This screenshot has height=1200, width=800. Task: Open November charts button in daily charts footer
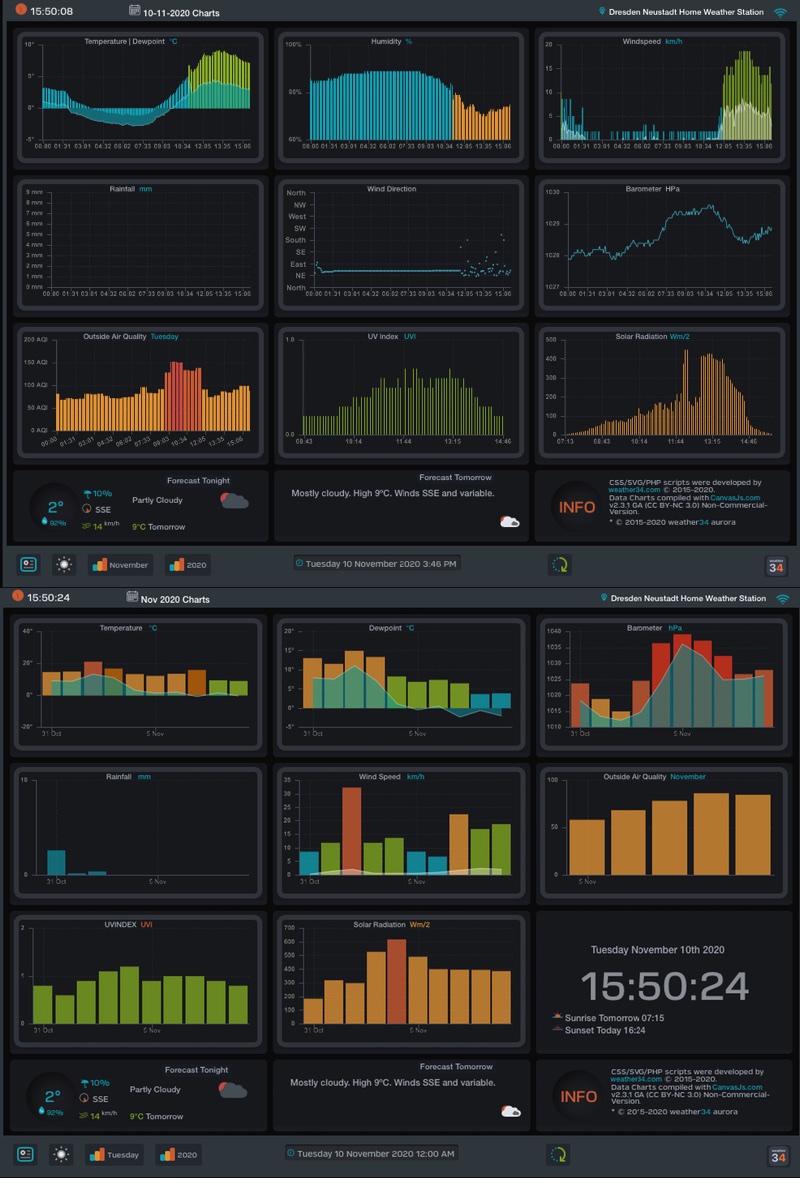click(x=120, y=565)
